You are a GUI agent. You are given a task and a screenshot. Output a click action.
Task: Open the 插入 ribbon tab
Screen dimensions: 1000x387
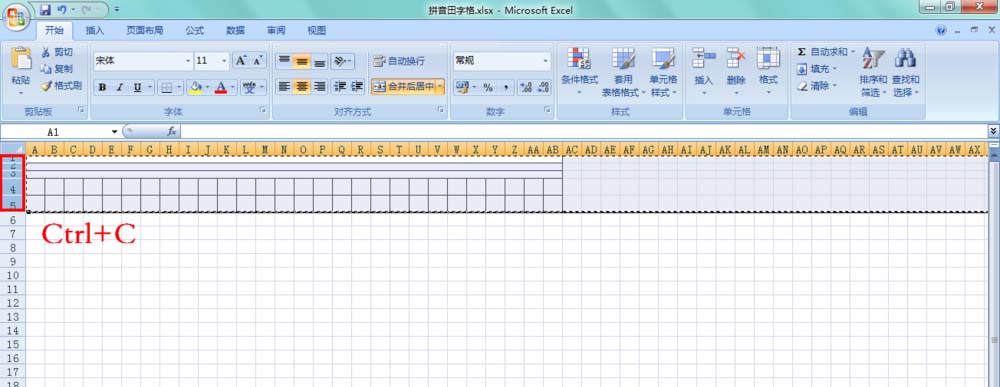(x=94, y=30)
